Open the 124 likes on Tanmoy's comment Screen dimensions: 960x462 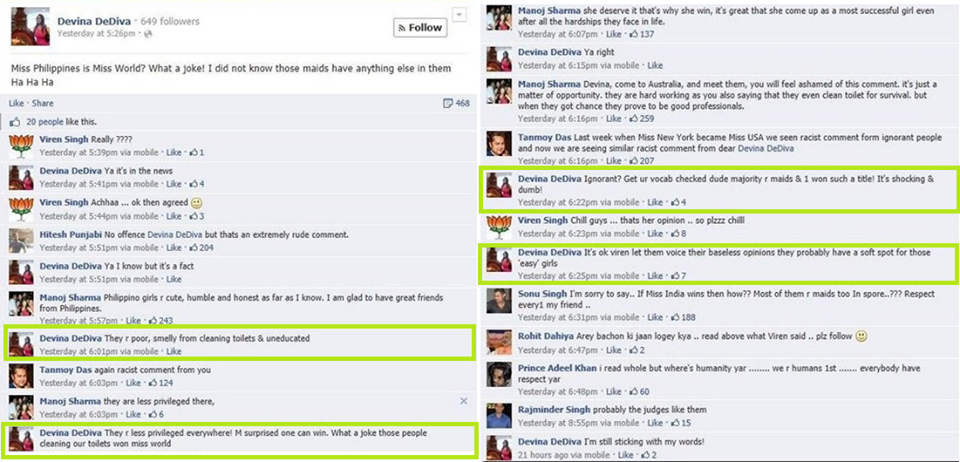point(161,383)
